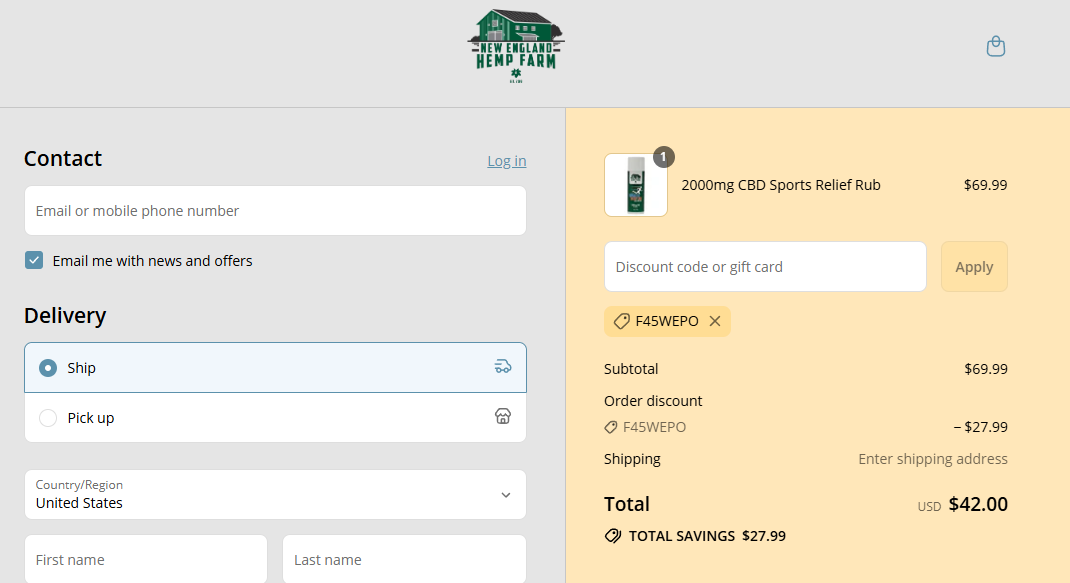Click the USD currency label
1070x583 pixels.
(x=929, y=507)
